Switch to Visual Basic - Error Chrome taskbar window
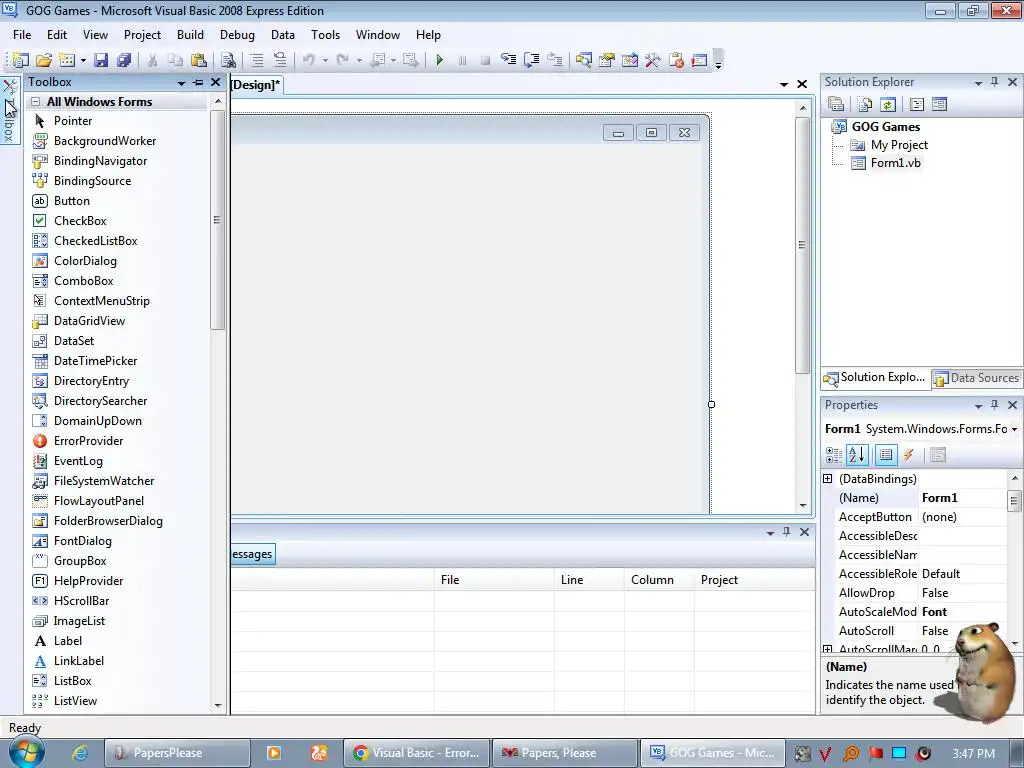 [x=417, y=753]
